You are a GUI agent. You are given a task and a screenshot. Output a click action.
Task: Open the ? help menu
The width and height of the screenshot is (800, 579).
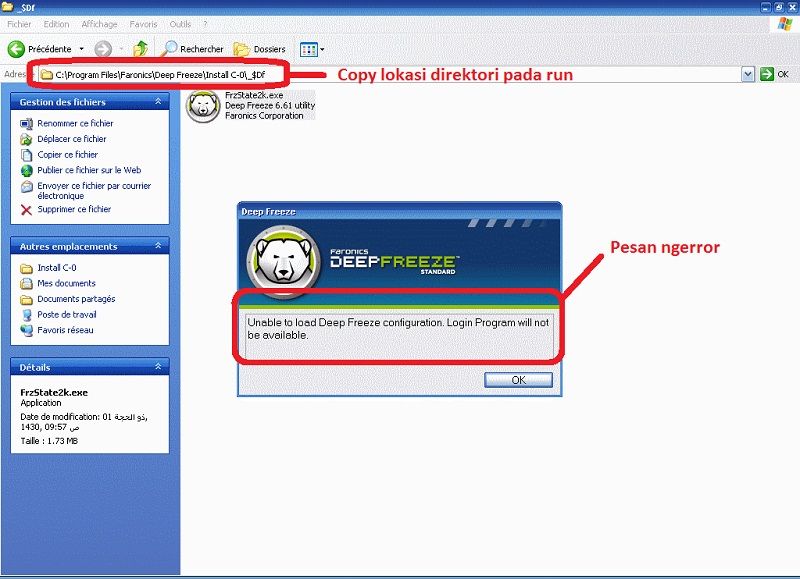pos(205,24)
